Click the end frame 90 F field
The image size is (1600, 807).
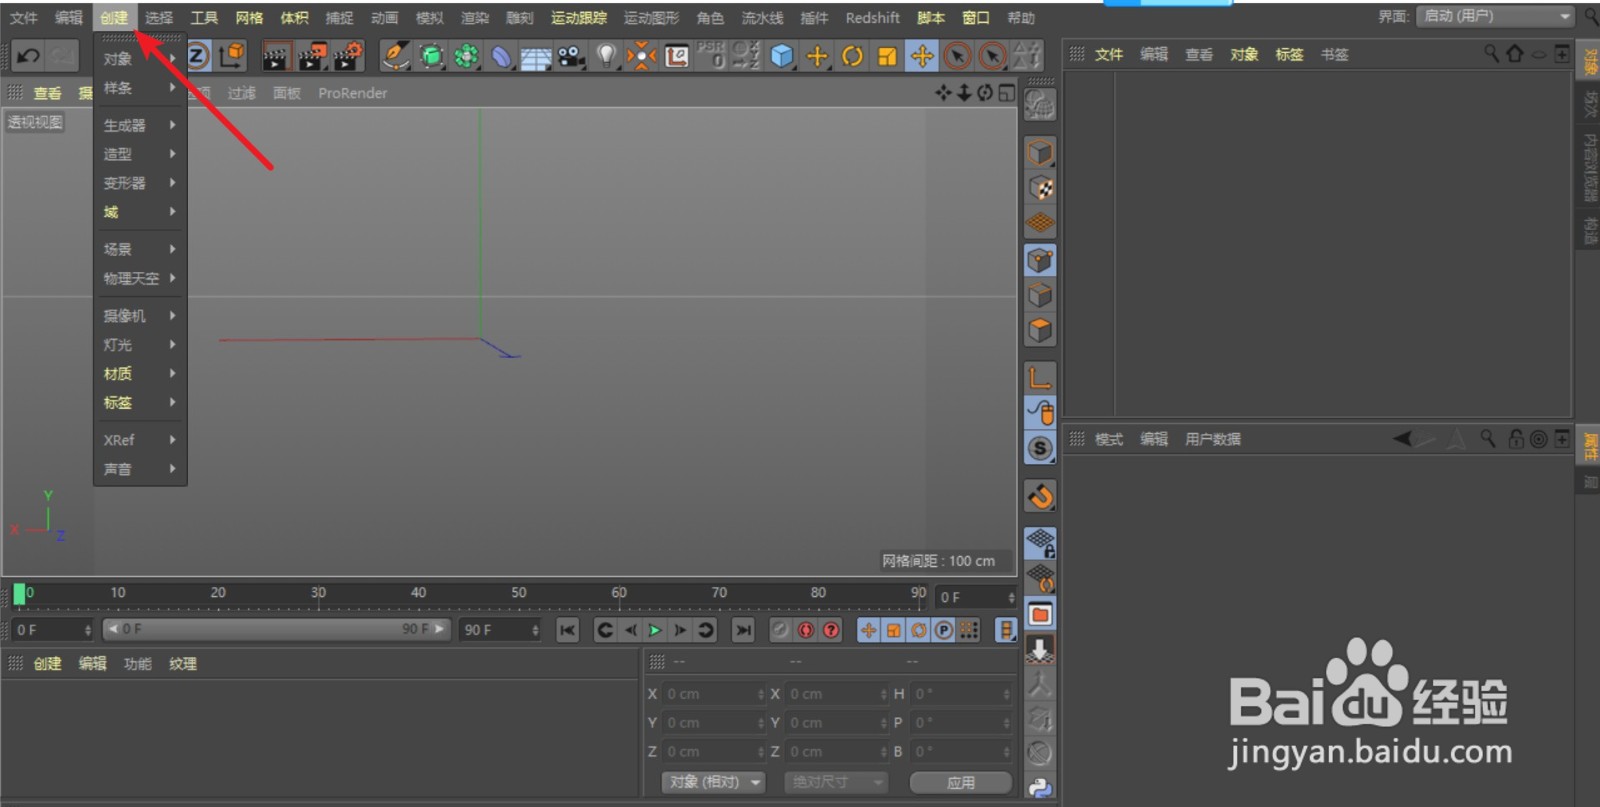500,630
